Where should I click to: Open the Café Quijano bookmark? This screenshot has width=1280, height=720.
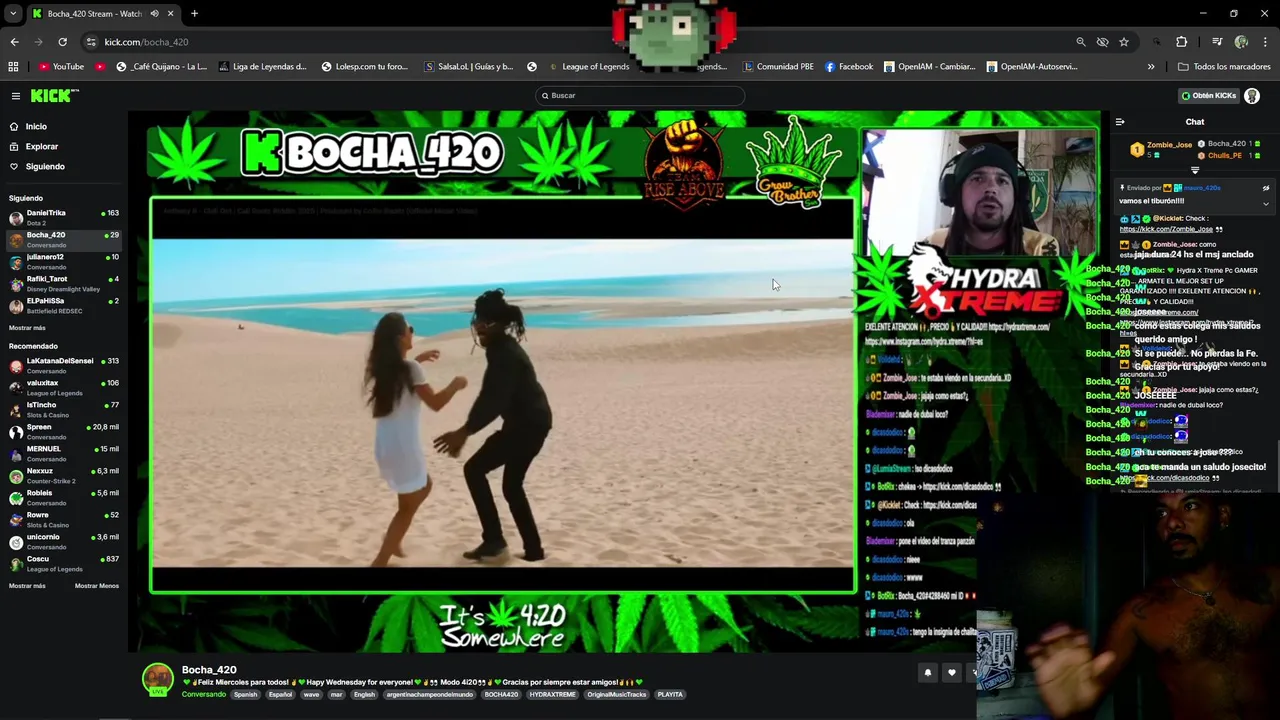(161, 67)
